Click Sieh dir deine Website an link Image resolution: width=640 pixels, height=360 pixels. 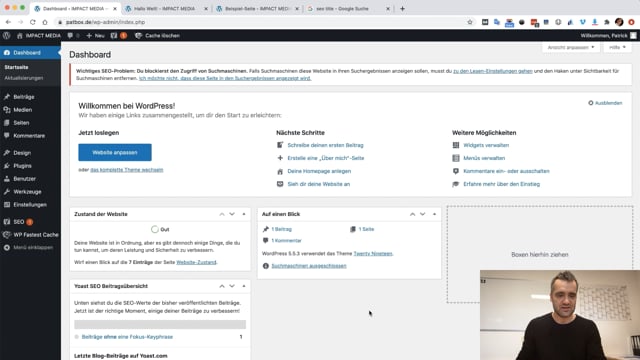point(318,184)
